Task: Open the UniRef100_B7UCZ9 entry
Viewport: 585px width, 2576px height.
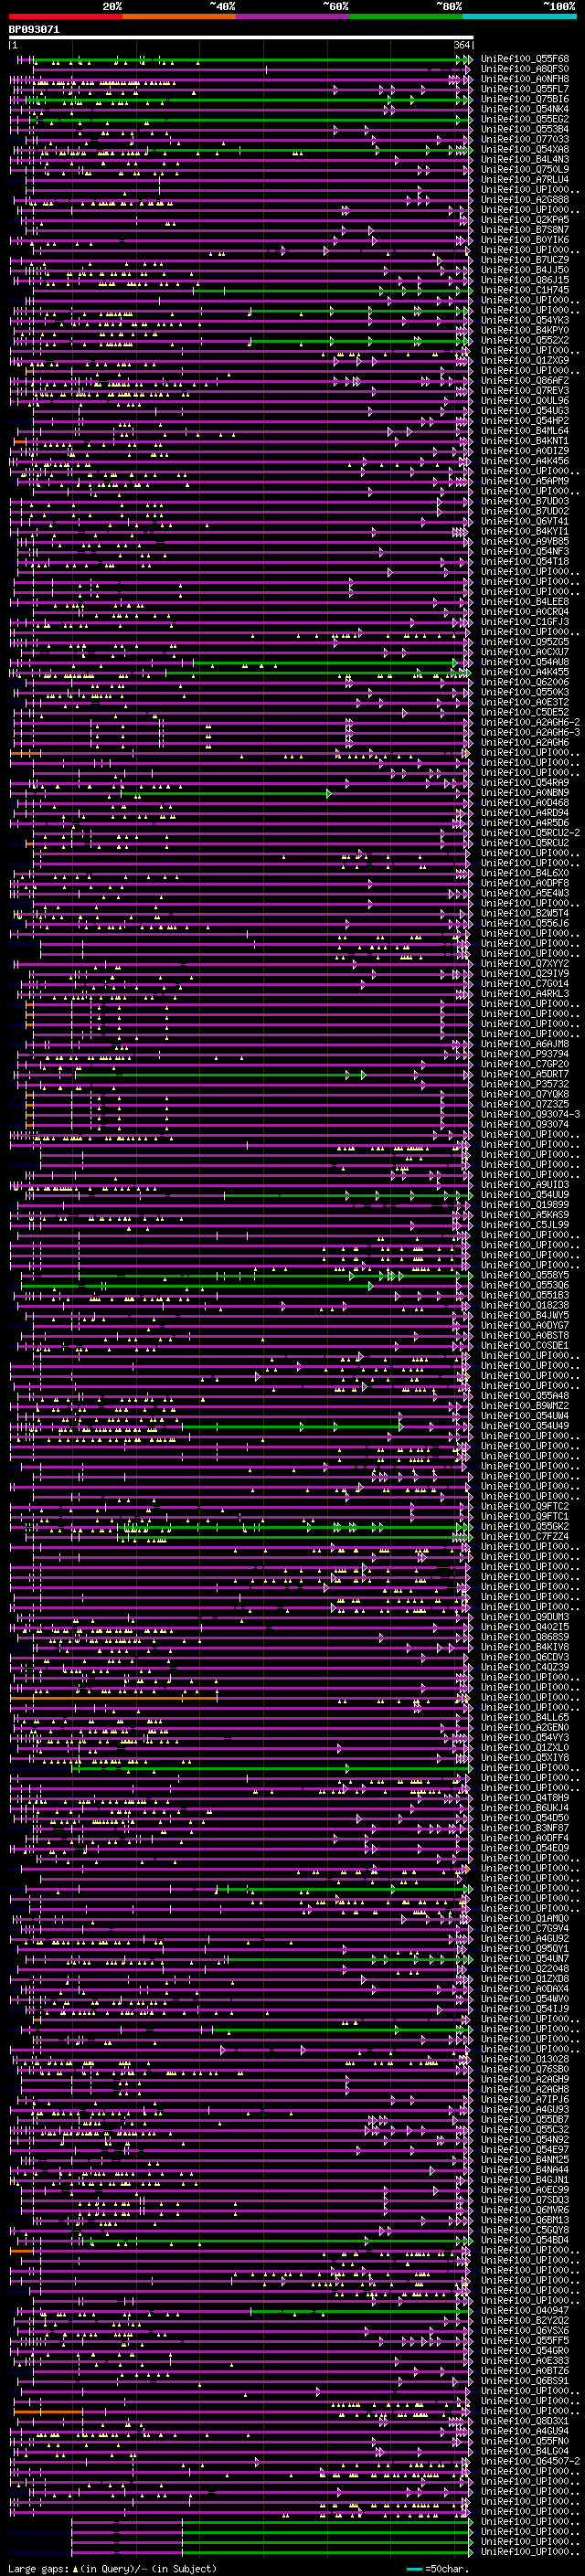Action: point(524,260)
